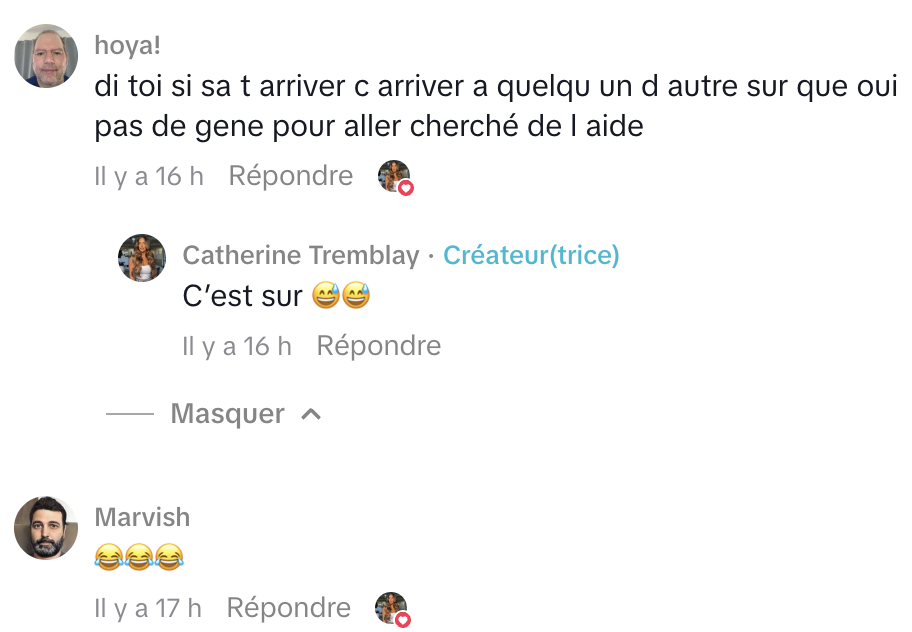The image size is (912, 632).
Task: Hide replies using the Masquer label
Action: point(228,414)
